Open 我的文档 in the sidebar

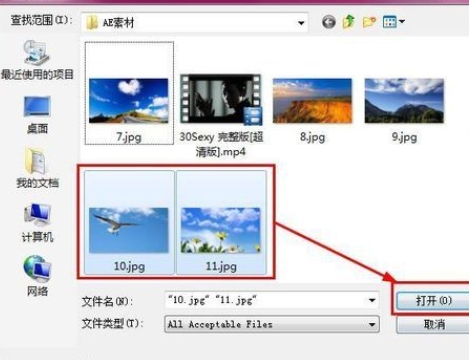(x=37, y=168)
